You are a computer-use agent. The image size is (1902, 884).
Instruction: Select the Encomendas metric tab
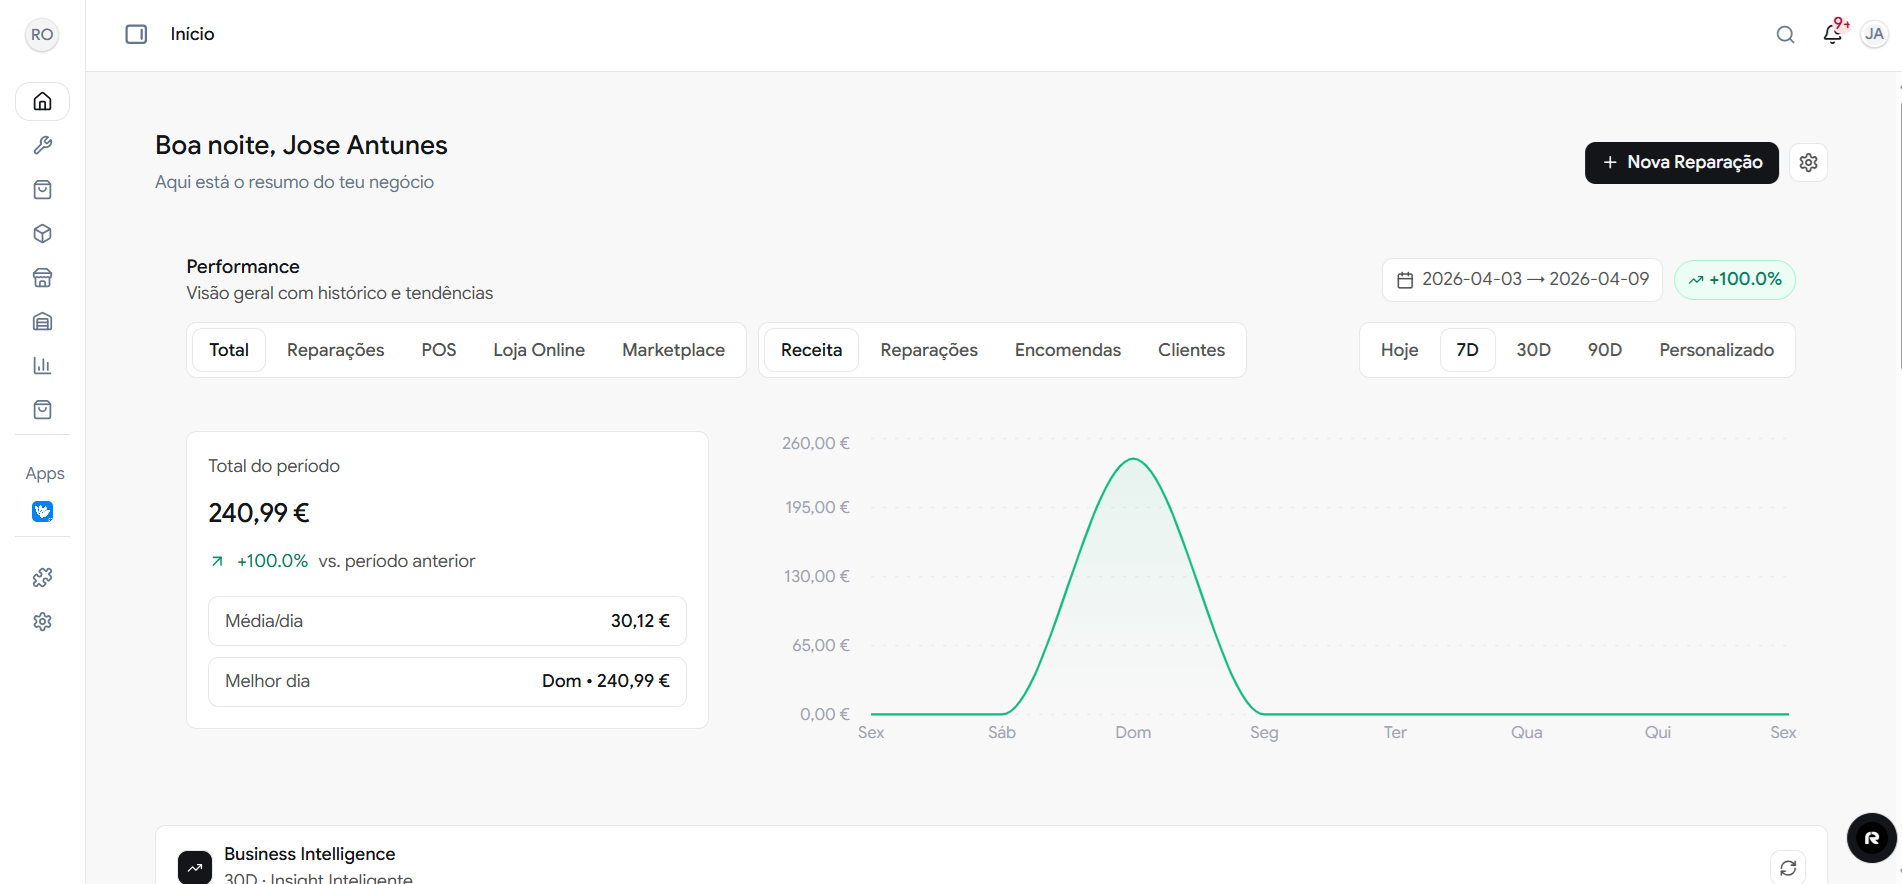pyautogui.click(x=1067, y=350)
